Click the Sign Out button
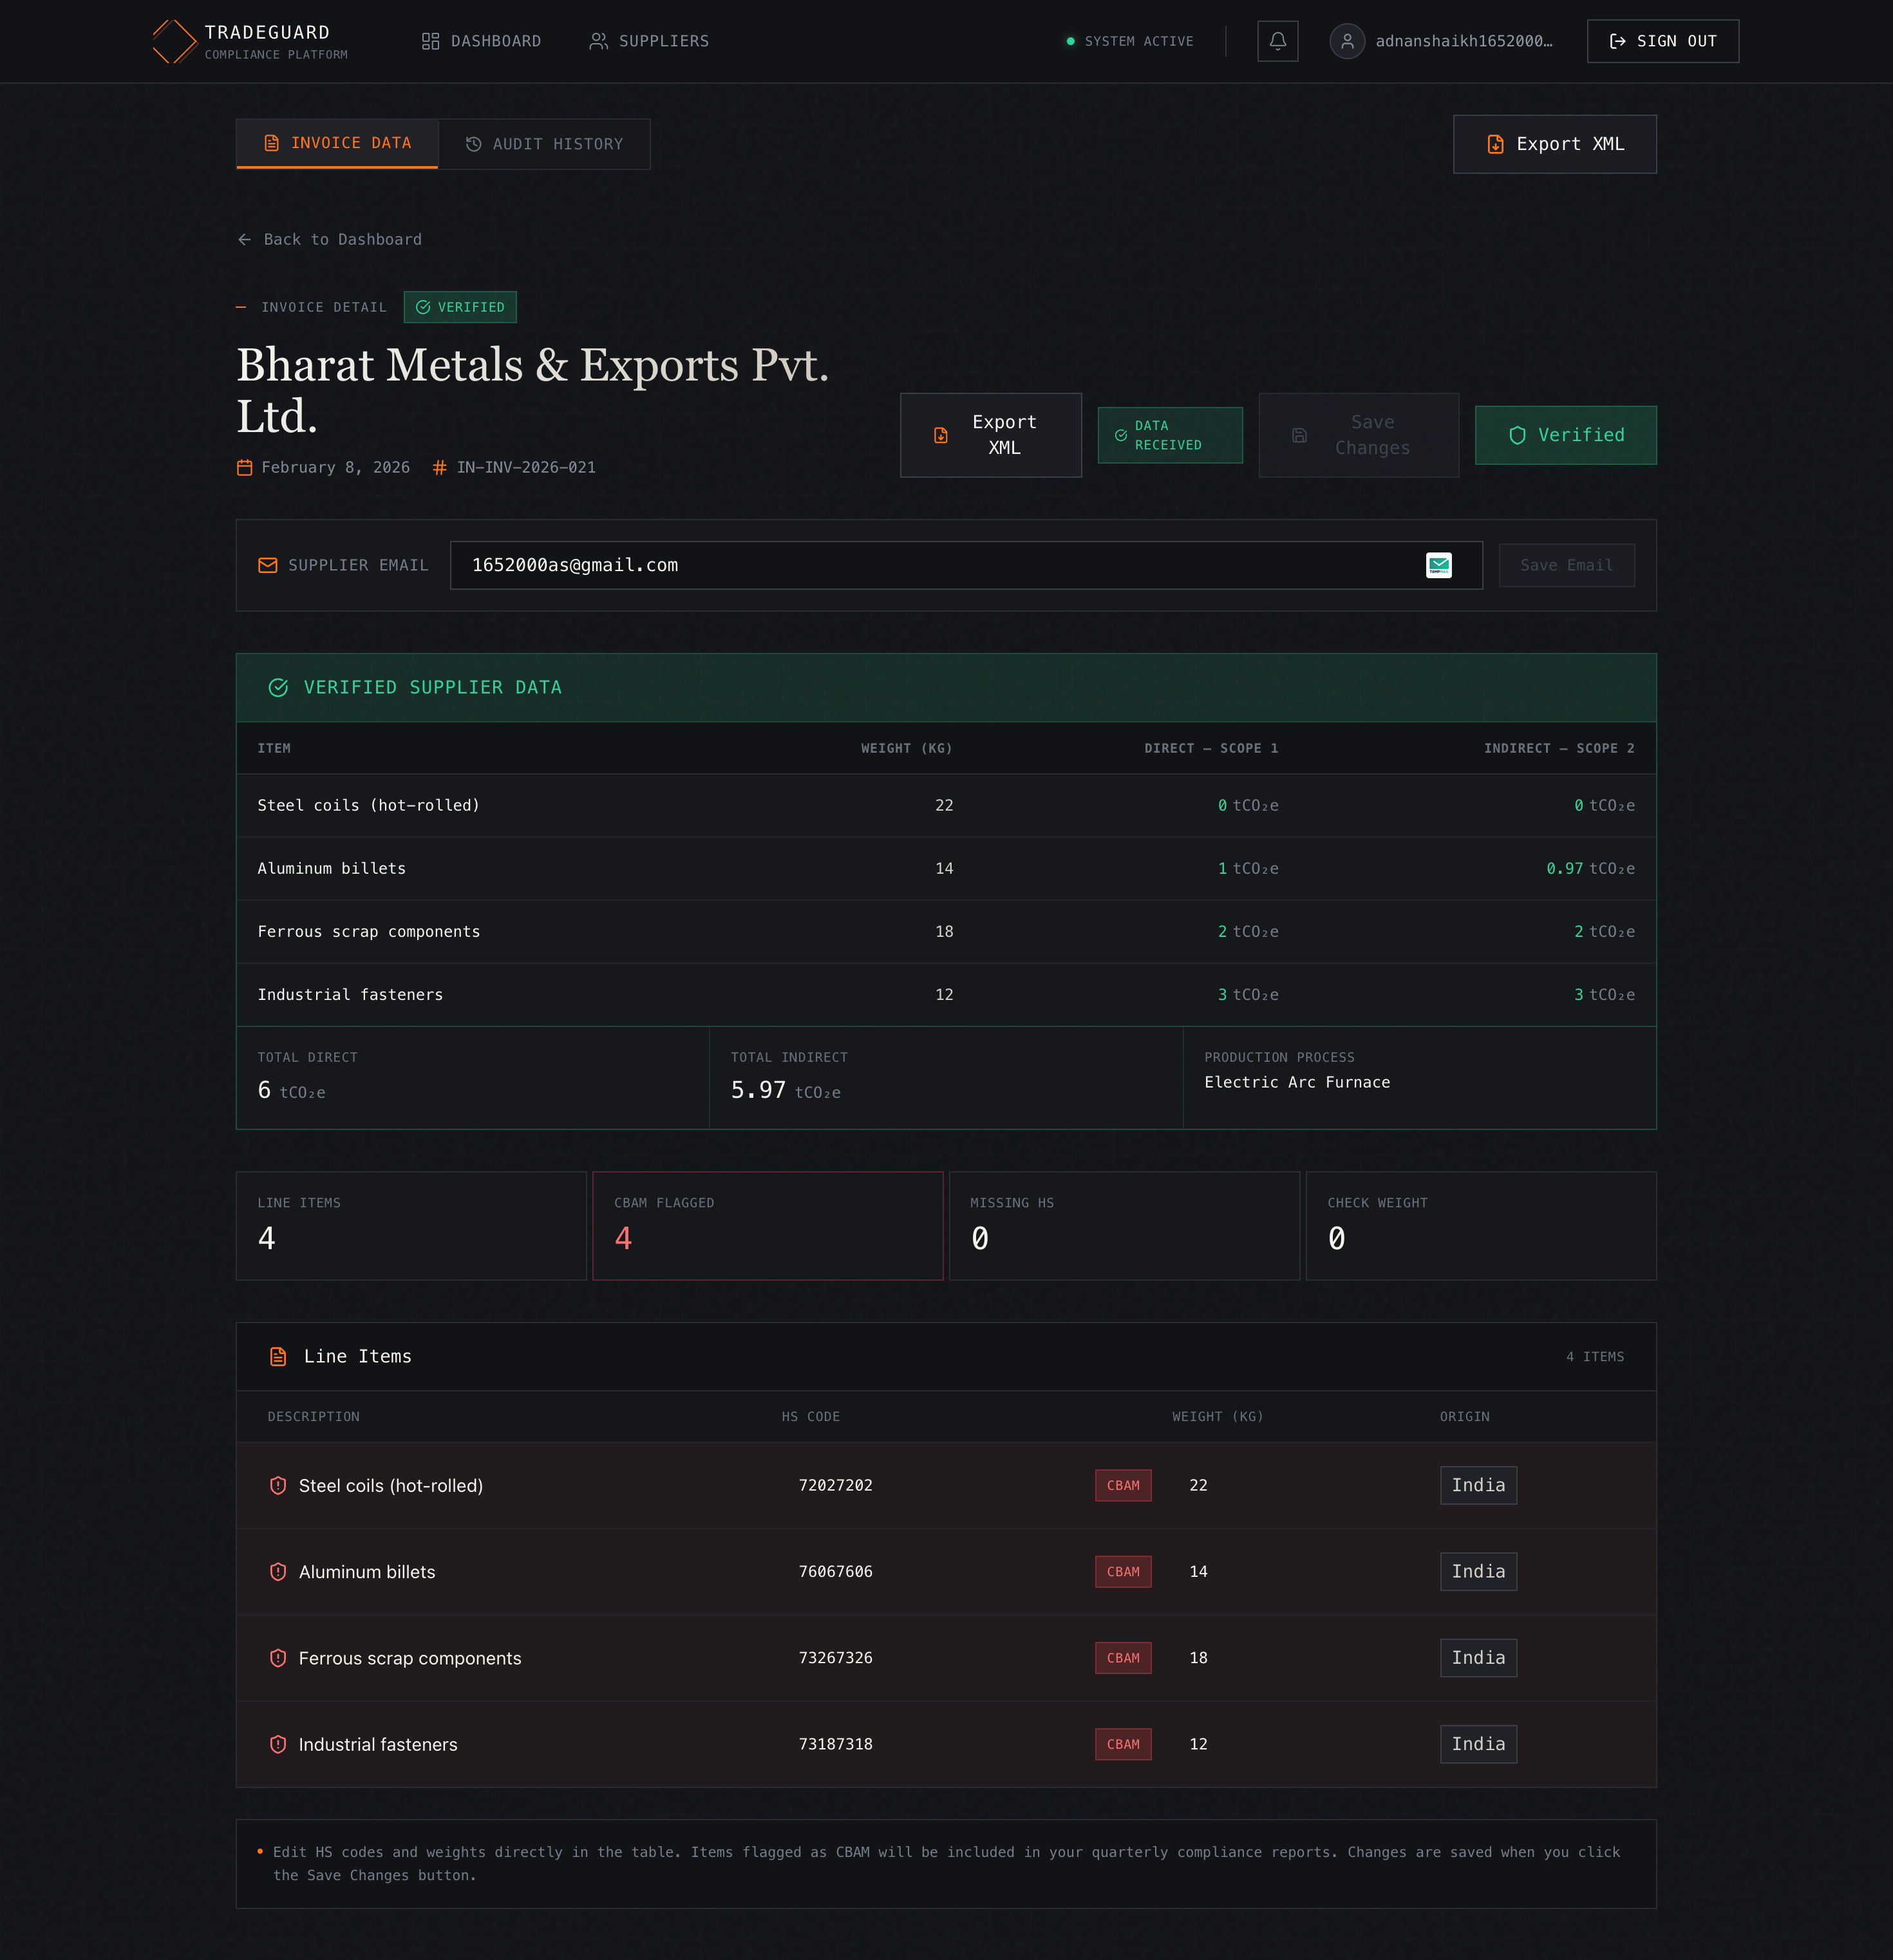 (x=1662, y=41)
